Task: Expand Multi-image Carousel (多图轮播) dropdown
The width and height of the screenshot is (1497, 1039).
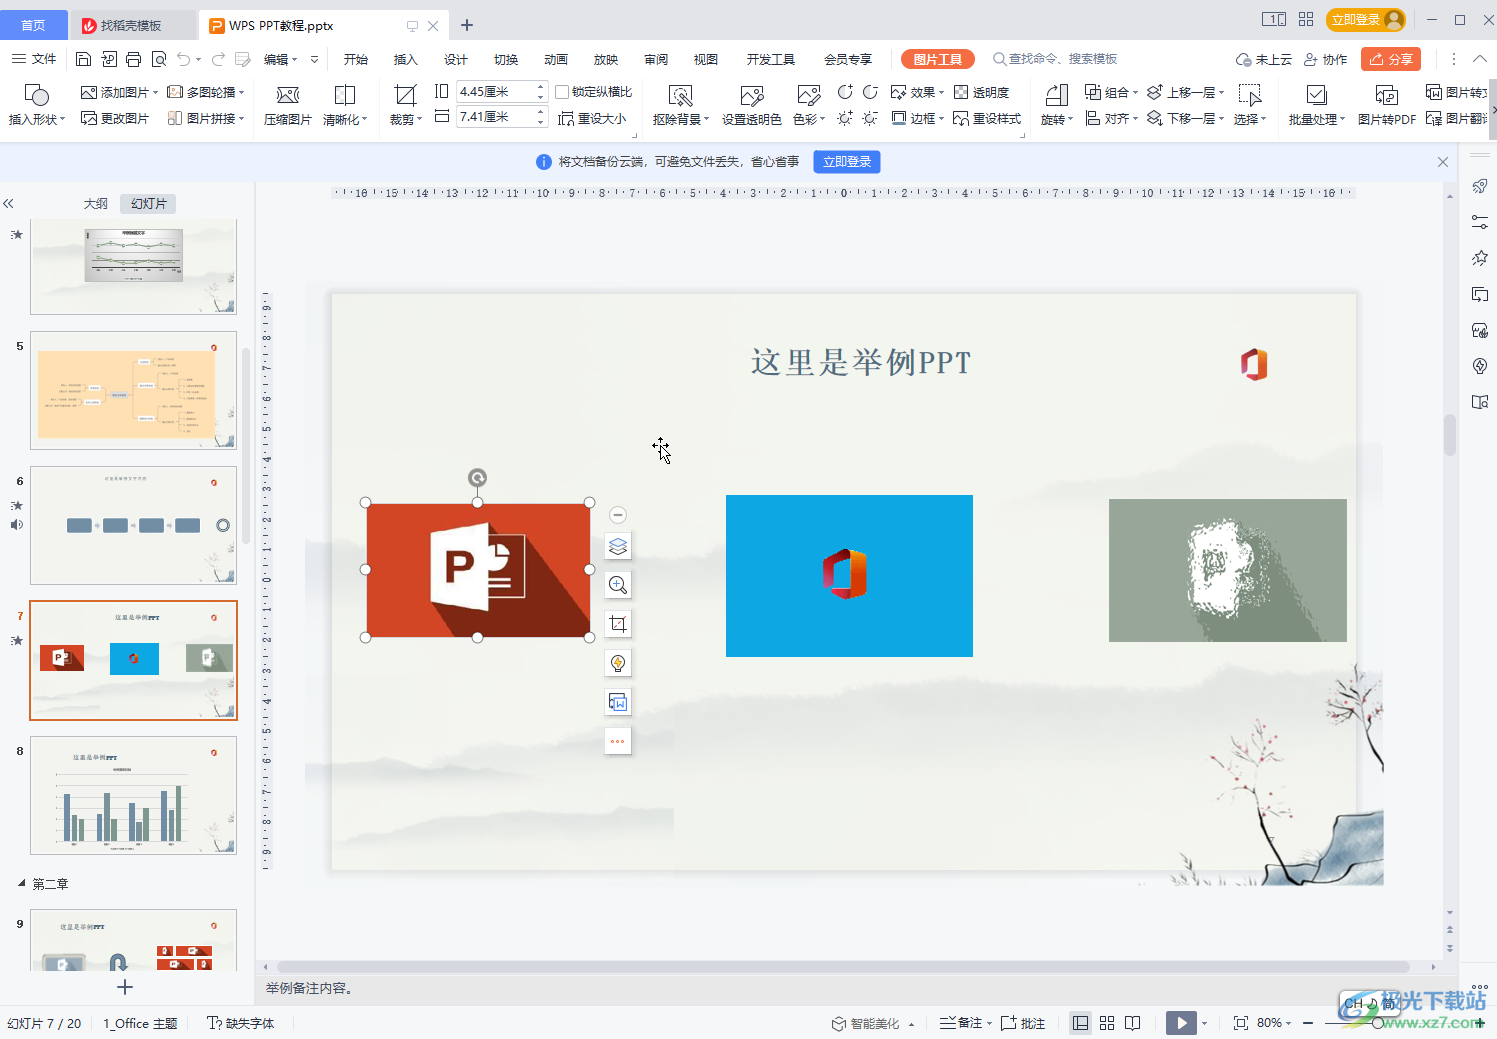Action: pyautogui.click(x=242, y=92)
